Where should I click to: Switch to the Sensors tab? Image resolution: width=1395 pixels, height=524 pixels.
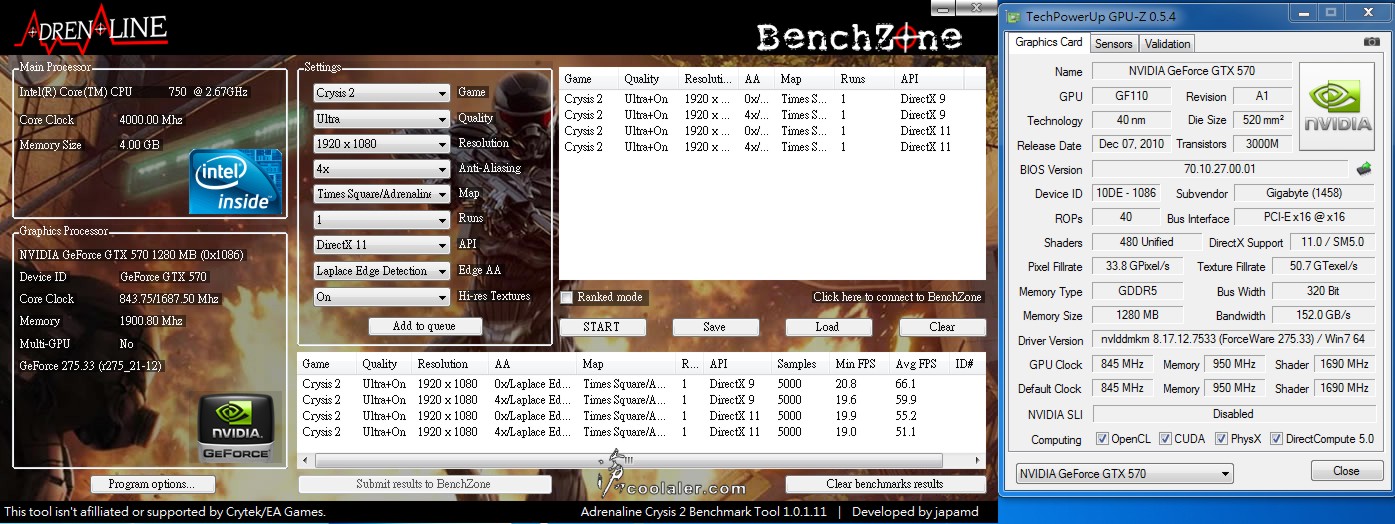1113,44
